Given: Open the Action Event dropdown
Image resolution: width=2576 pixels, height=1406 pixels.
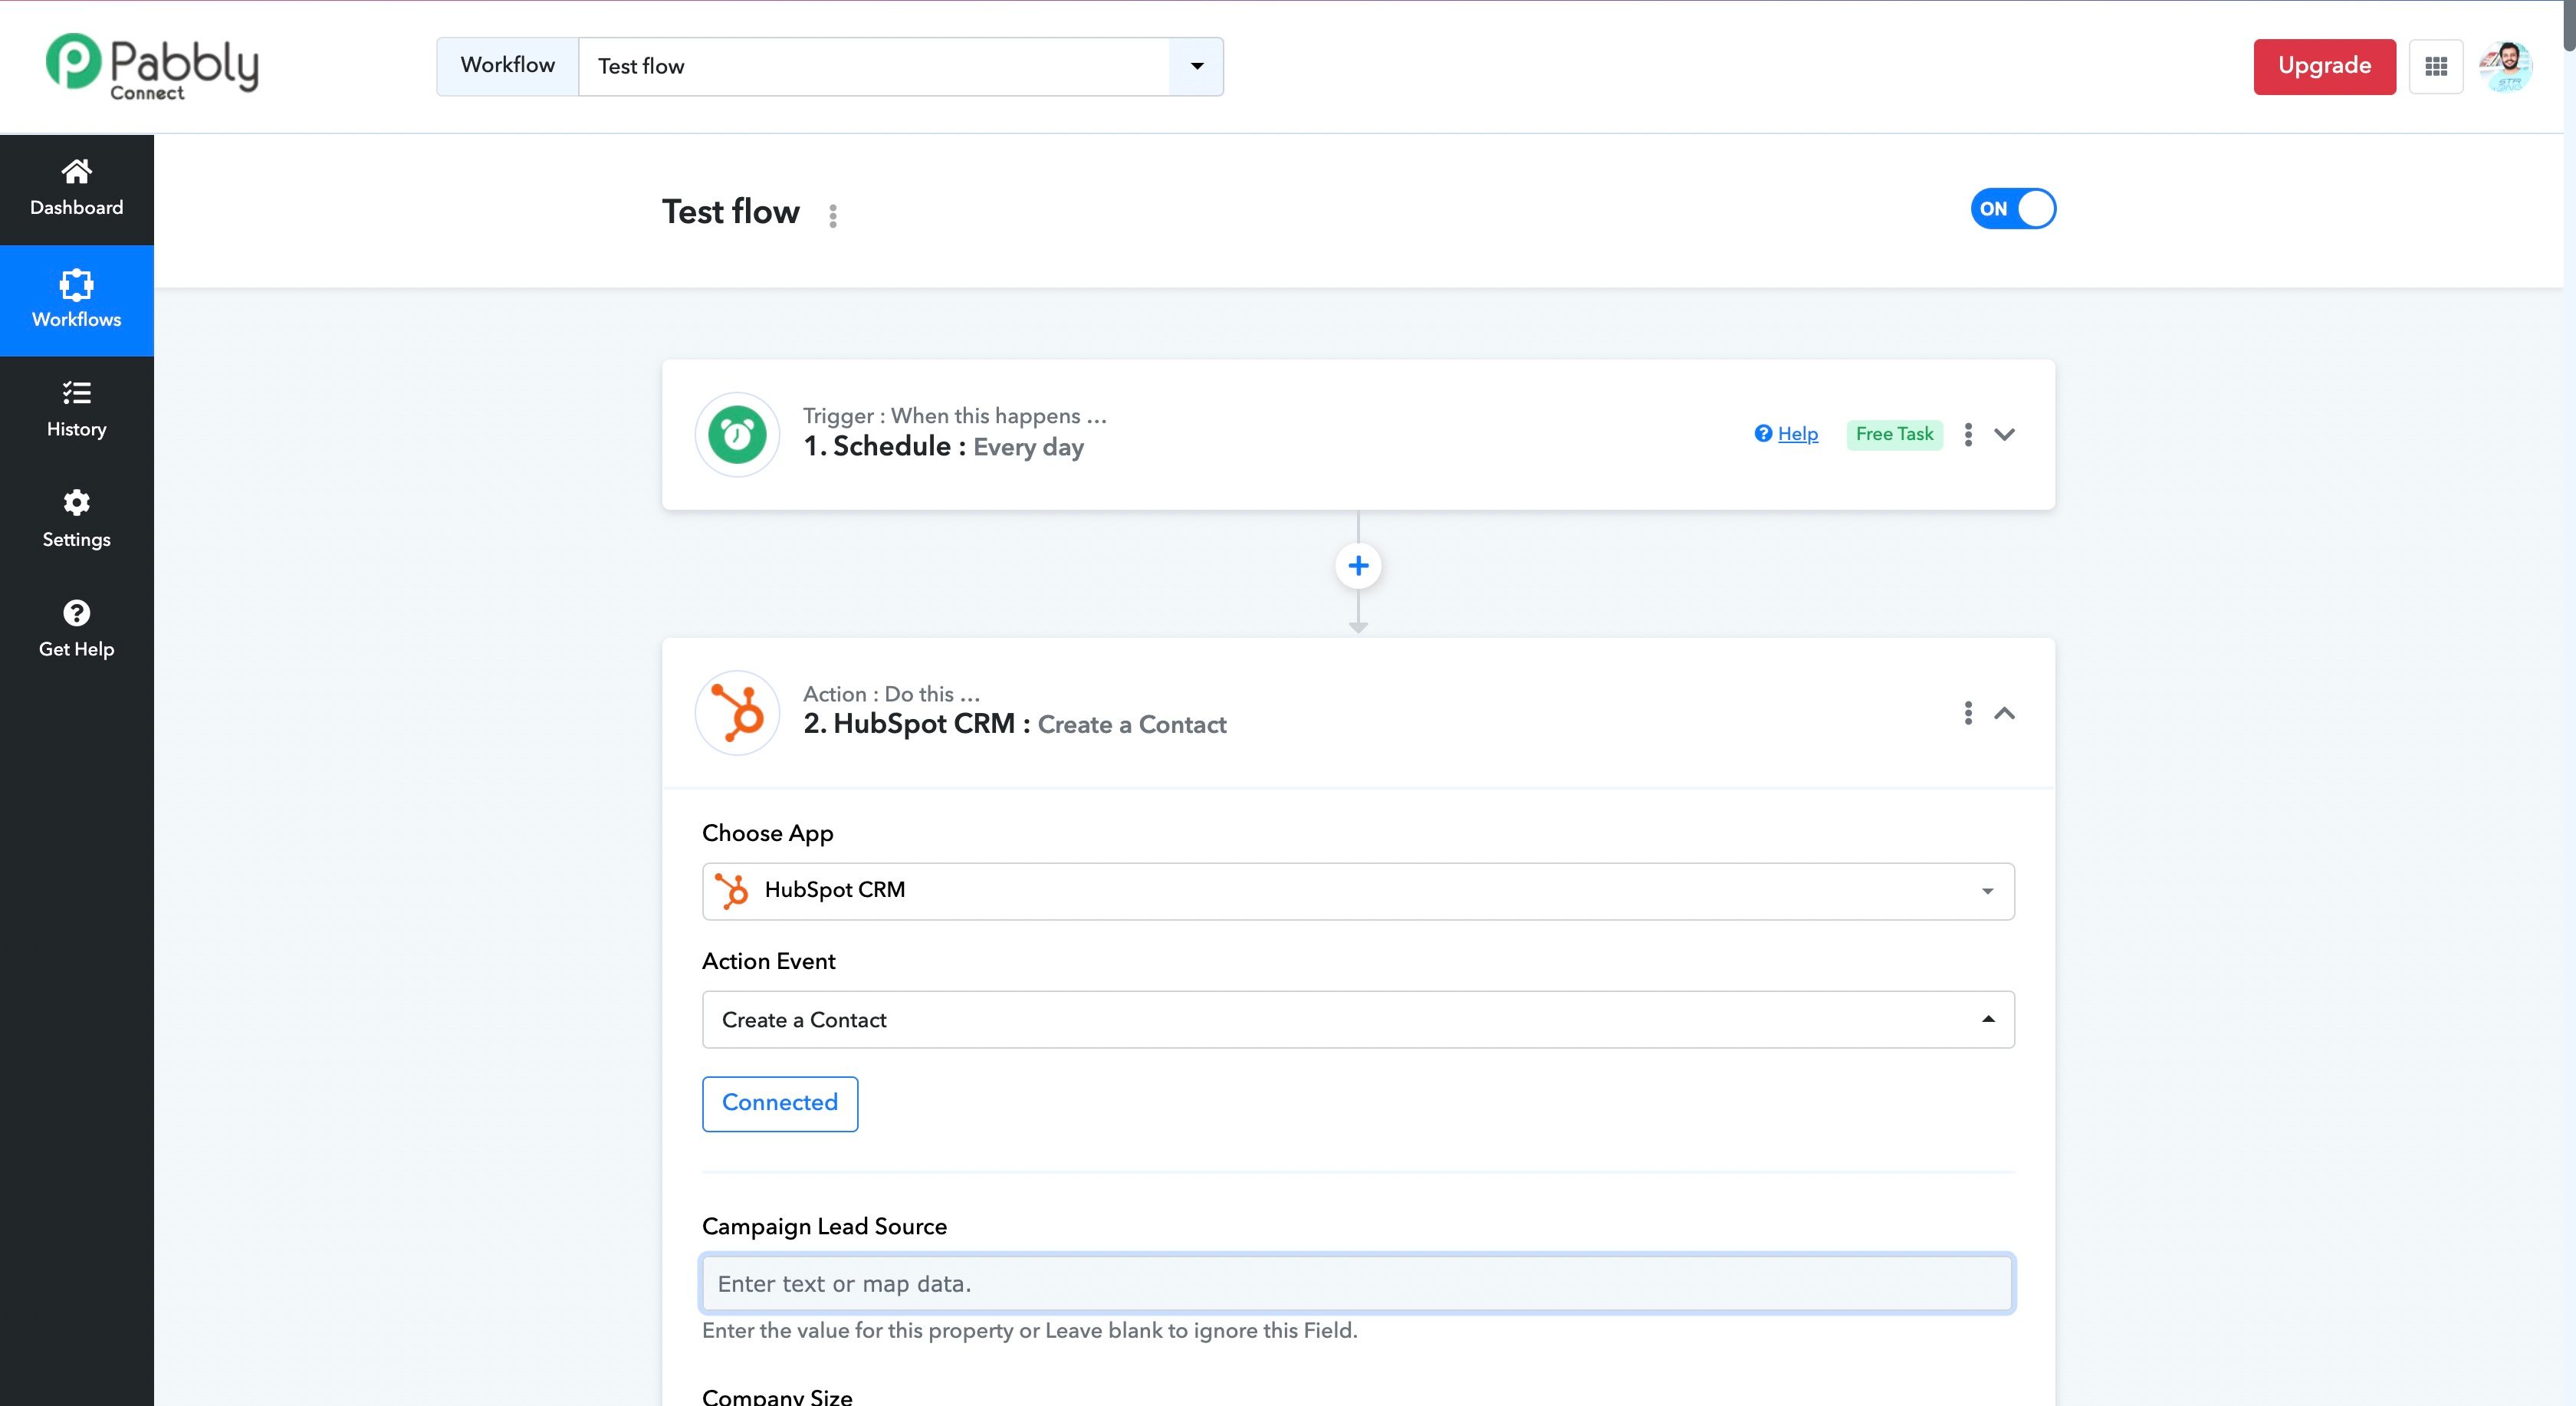Looking at the screenshot, I should 1358,1019.
